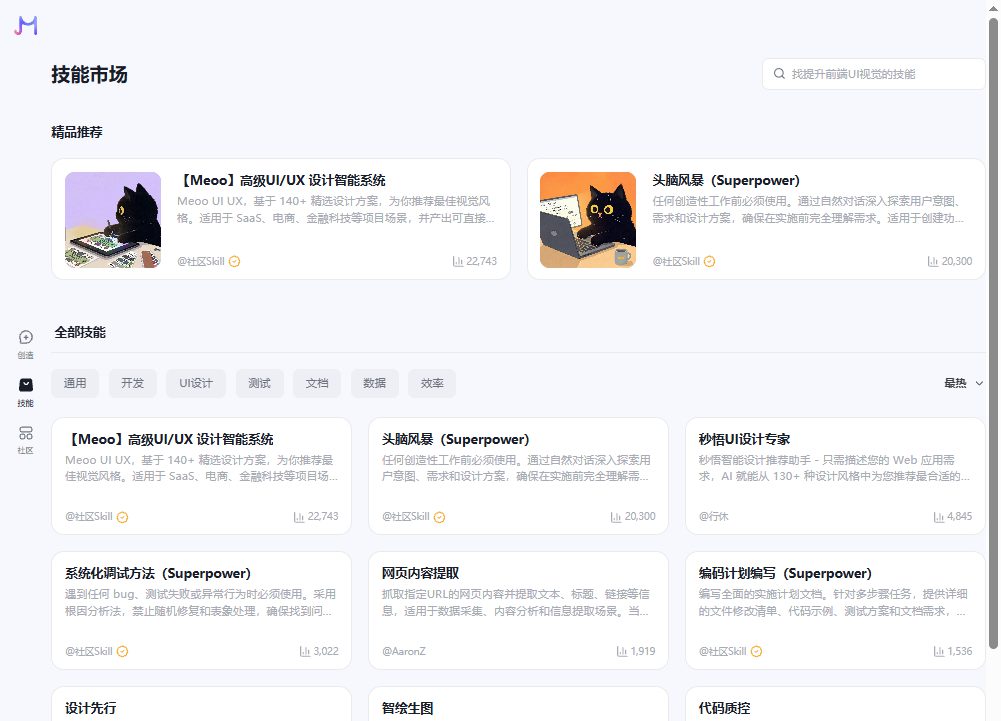
Task: Open featured 头脑风暴（Superpower）title
Action: 726,180
